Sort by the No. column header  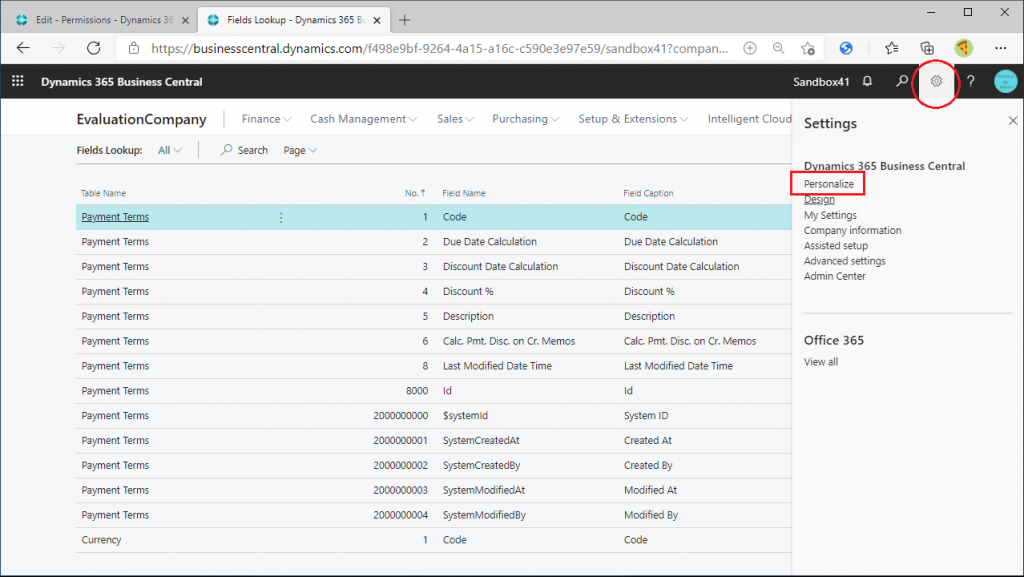(x=415, y=193)
